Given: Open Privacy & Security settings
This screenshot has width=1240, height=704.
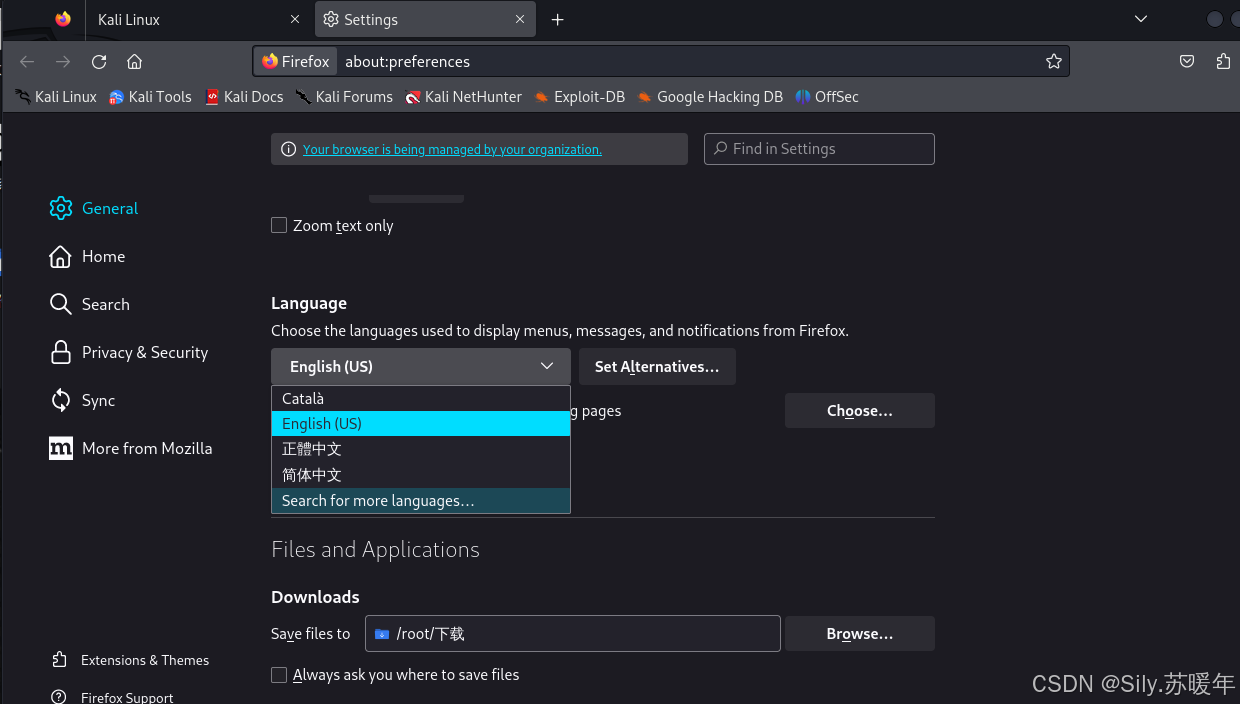Looking at the screenshot, I should 129,352.
